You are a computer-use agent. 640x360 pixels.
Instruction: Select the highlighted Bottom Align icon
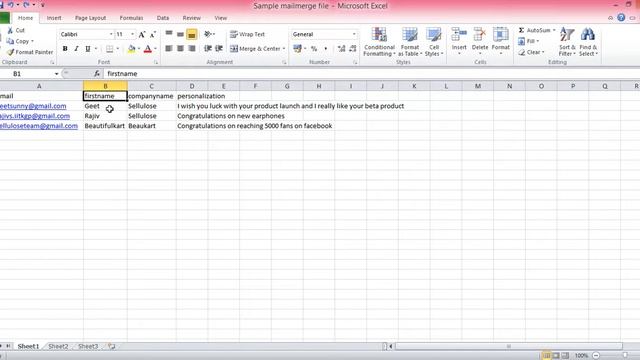point(191,35)
